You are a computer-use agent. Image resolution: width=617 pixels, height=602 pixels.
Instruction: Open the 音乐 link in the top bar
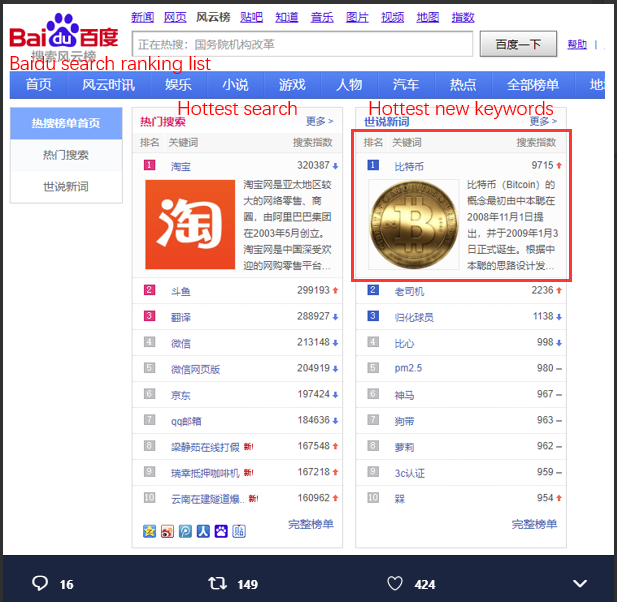322,17
